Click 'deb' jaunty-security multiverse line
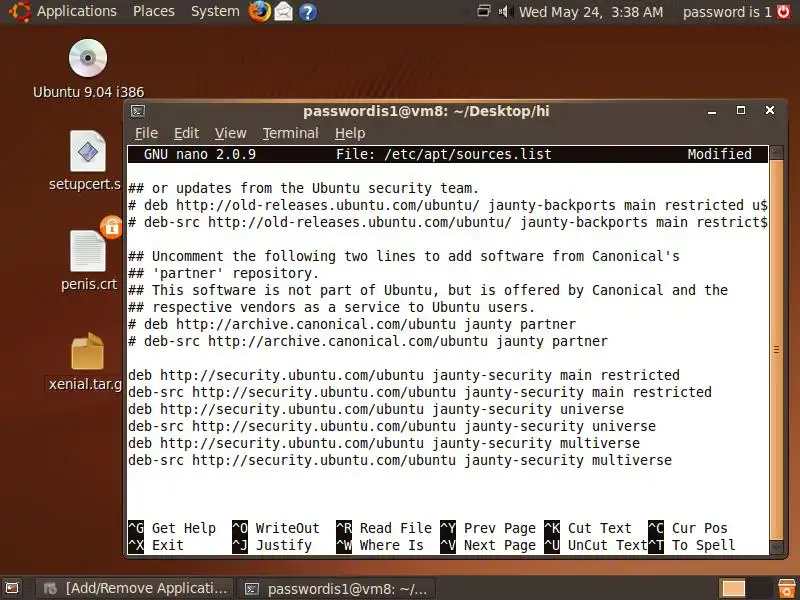Image resolution: width=800 pixels, height=600 pixels. point(384,443)
